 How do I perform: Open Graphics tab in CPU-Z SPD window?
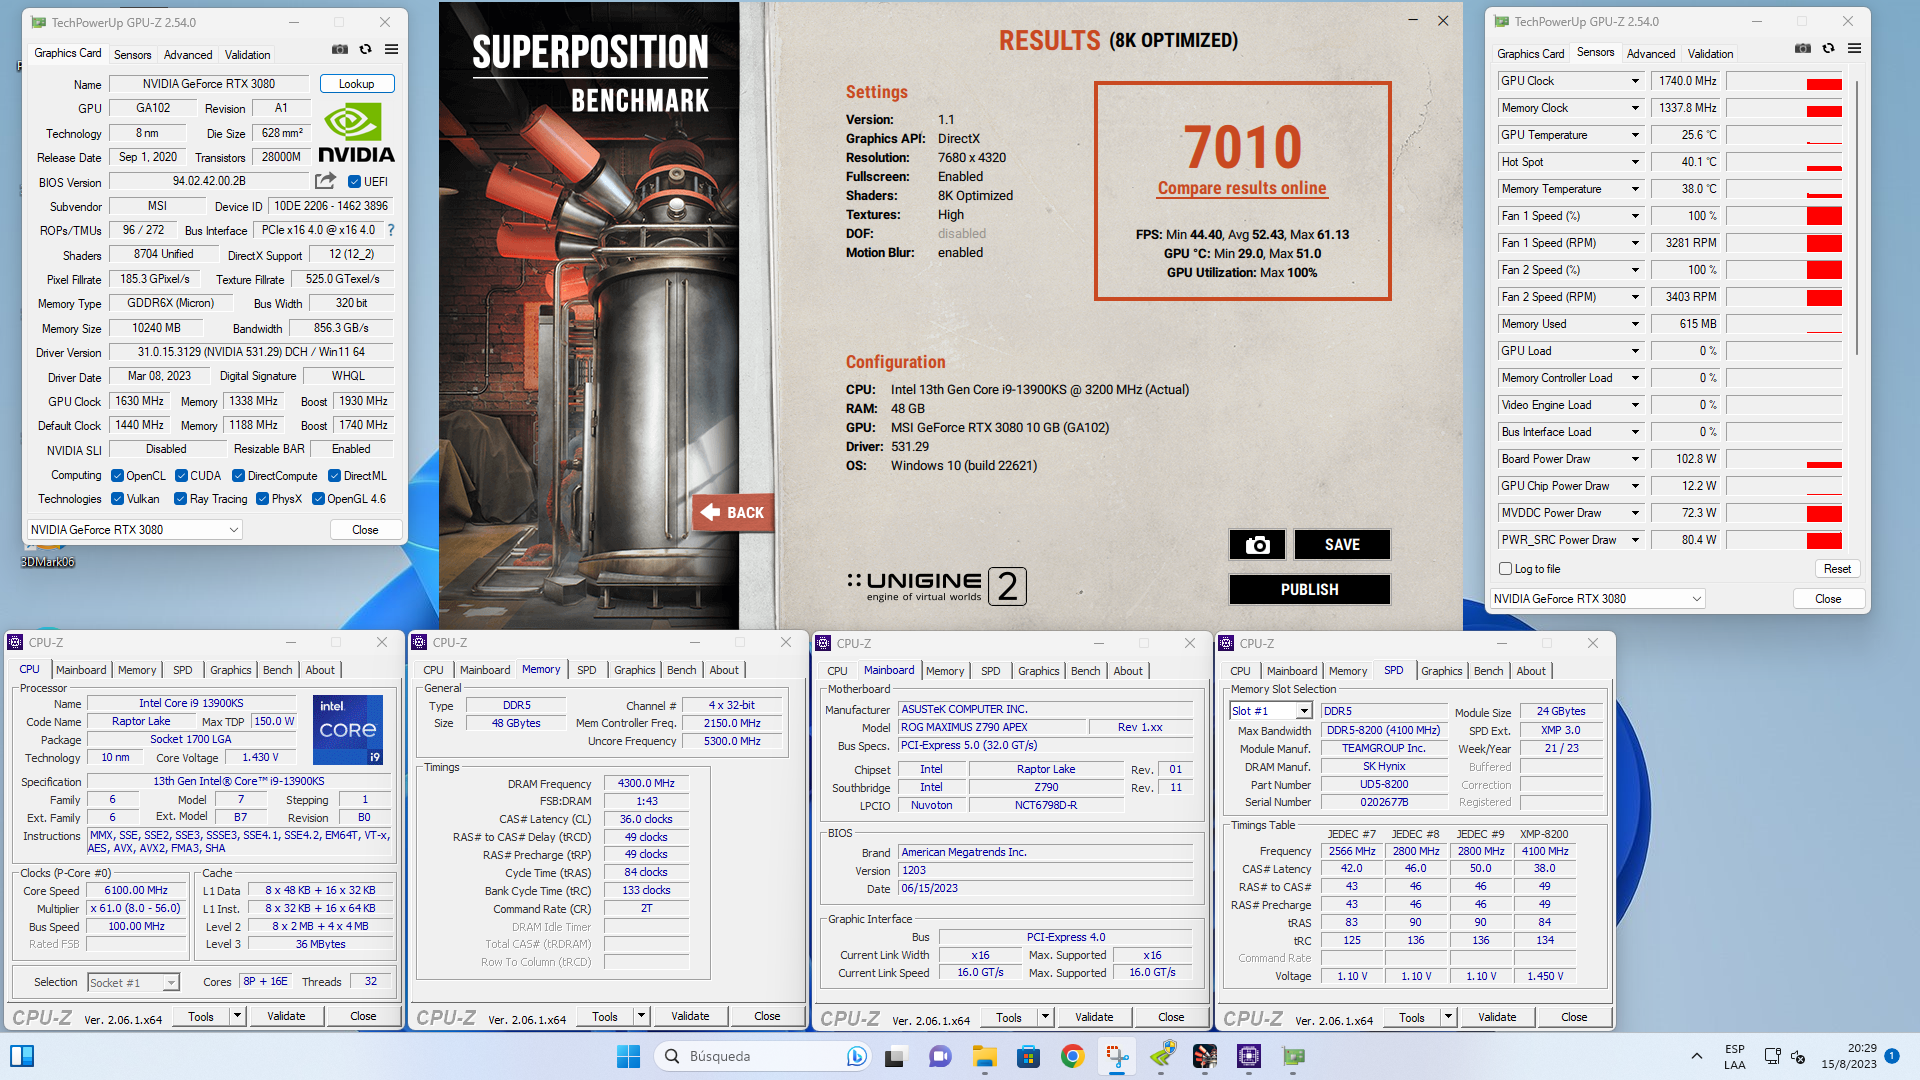[1441, 671]
